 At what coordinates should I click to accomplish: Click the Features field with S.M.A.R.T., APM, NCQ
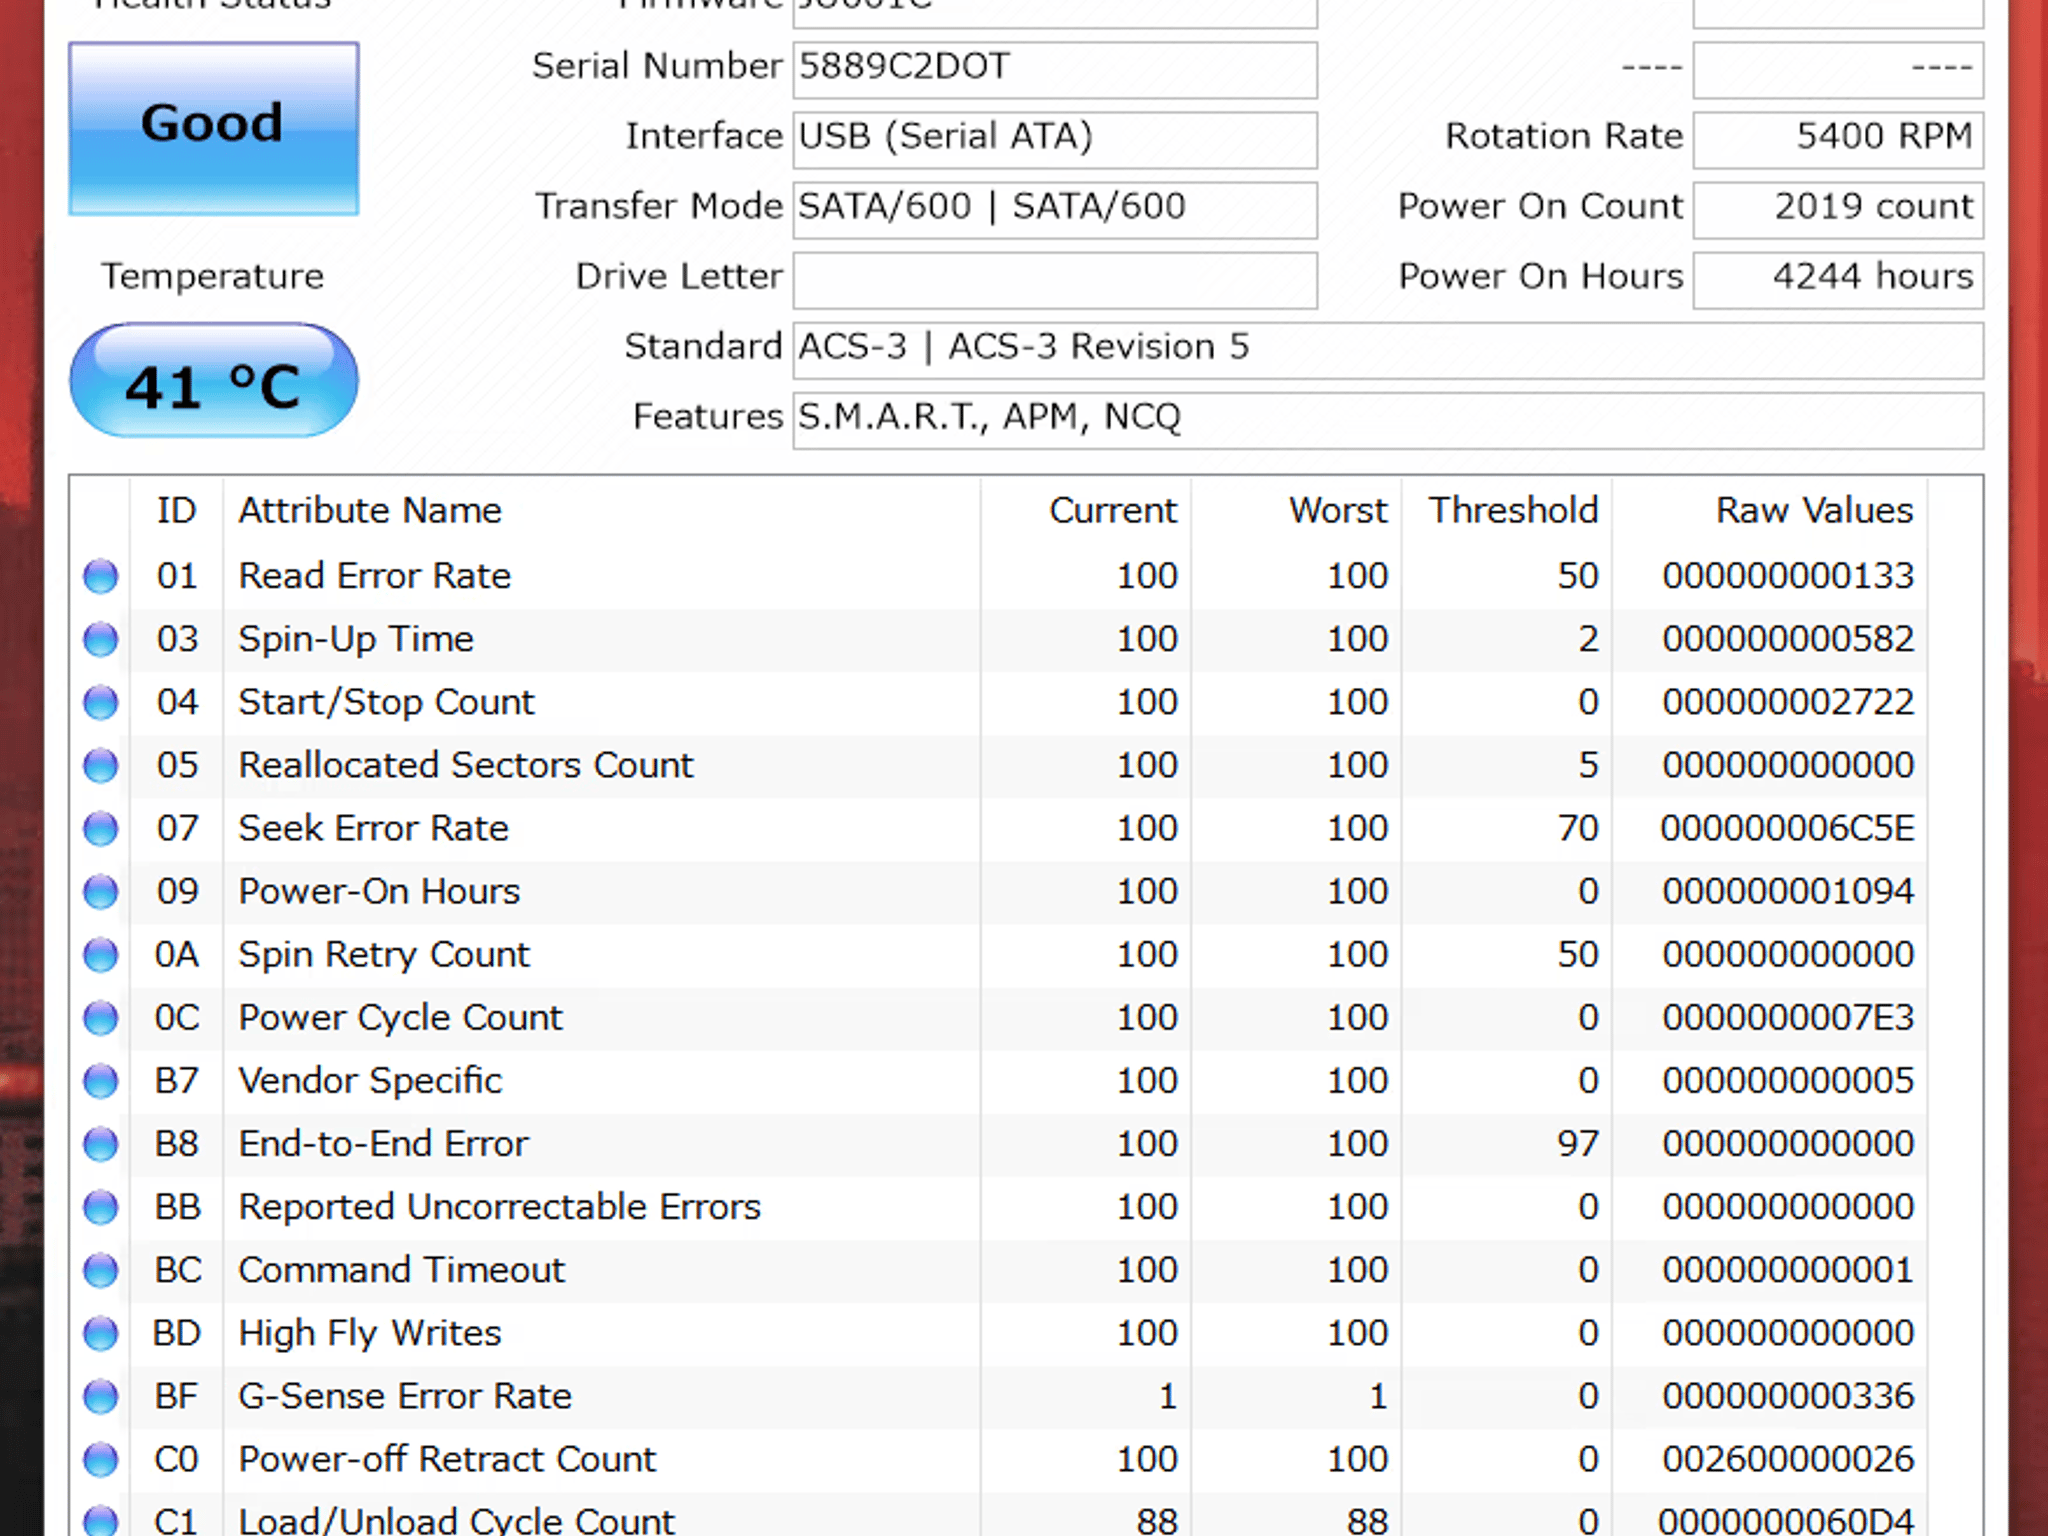(1387, 419)
